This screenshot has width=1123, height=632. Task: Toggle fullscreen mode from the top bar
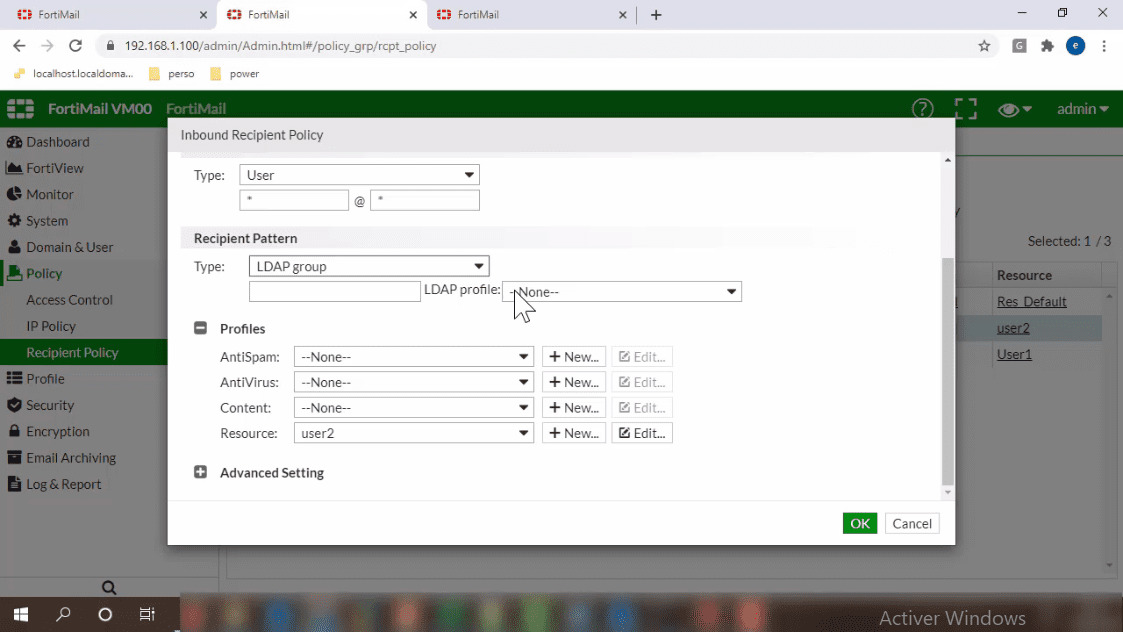(965, 109)
